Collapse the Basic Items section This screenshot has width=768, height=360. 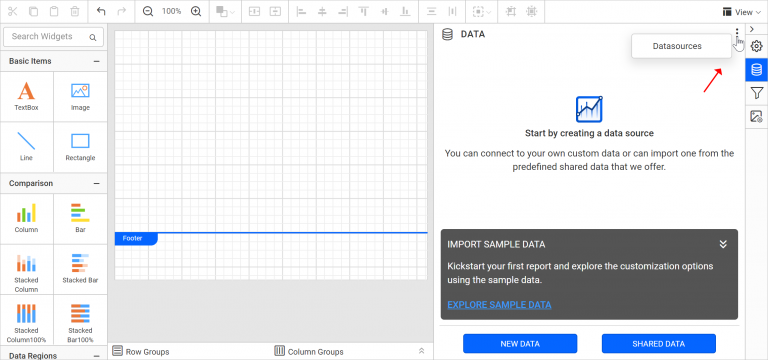point(96,62)
